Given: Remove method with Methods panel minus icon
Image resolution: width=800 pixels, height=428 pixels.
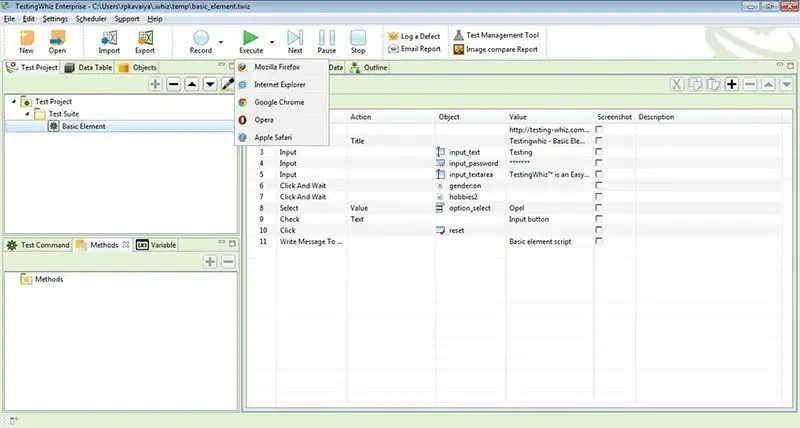Looking at the screenshot, I should [228, 262].
